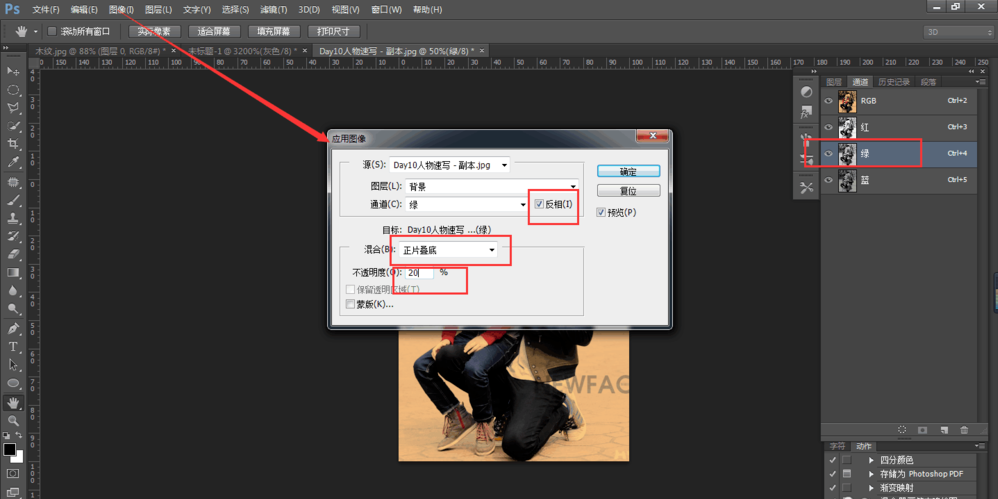
Task: Expand the 渐变映射 action
Action: pos(871,488)
